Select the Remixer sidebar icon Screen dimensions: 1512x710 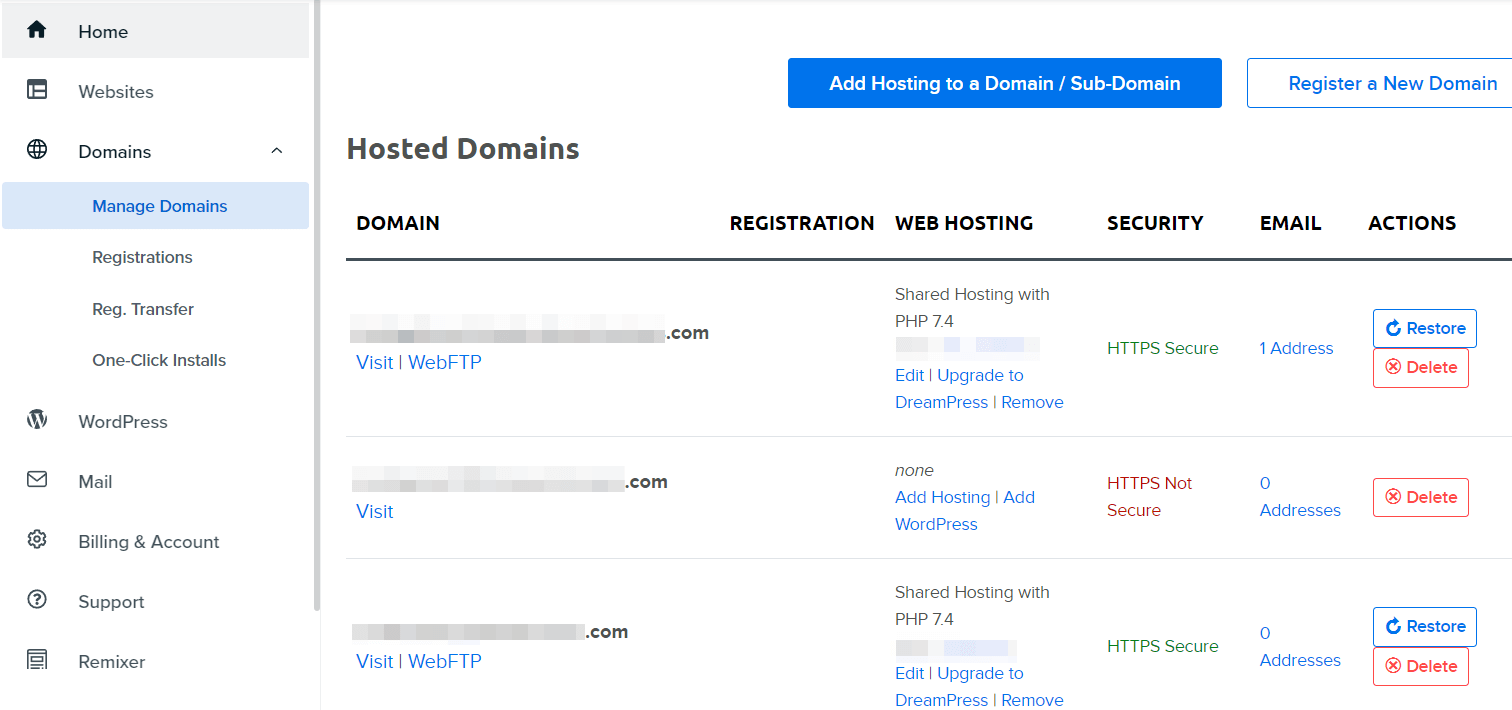[37, 661]
